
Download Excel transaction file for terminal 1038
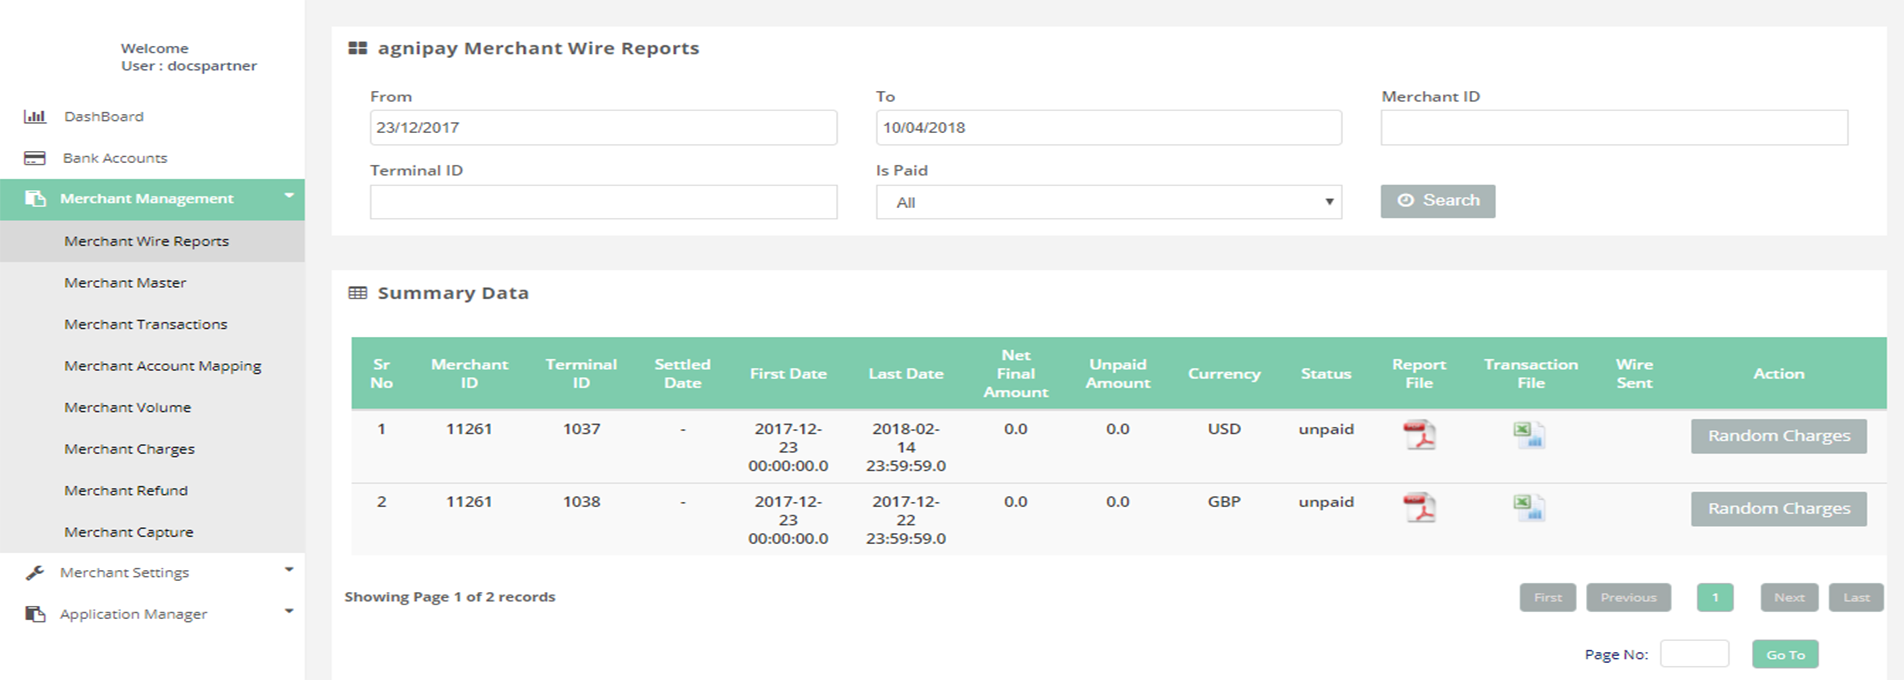pyautogui.click(x=1529, y=508)
